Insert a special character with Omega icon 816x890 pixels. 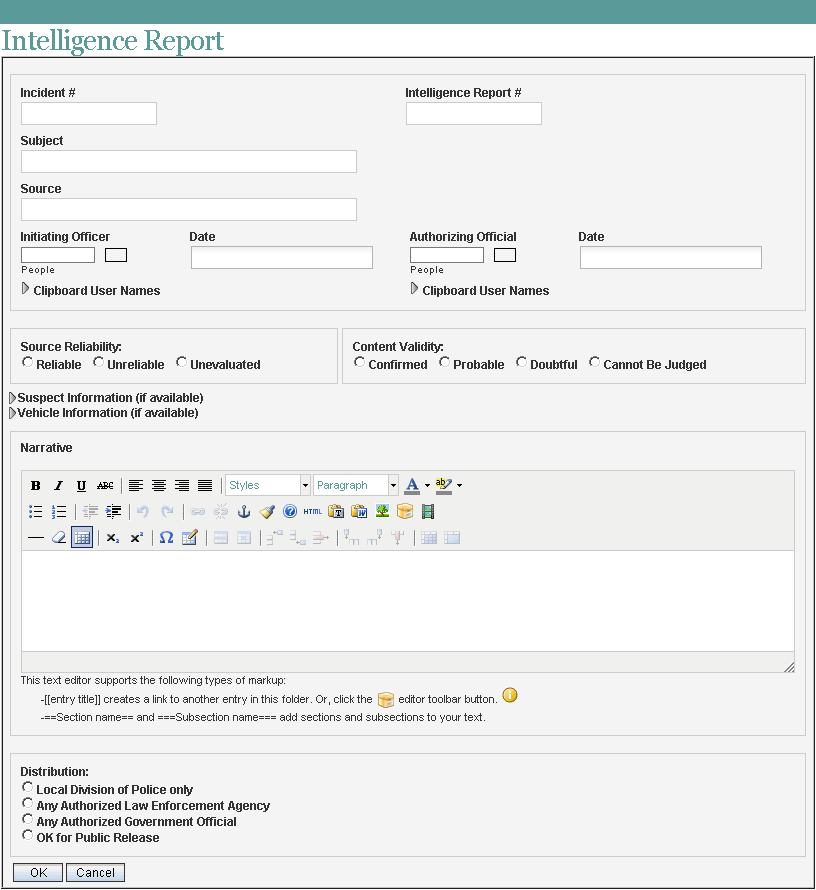(166, 538)
